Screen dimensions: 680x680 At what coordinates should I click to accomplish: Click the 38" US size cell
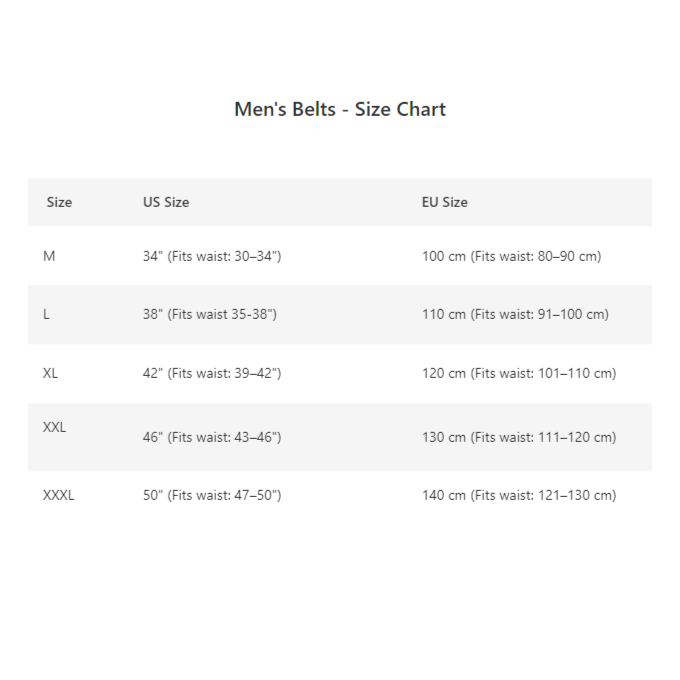pyautogui.click(x=210, y=314)
